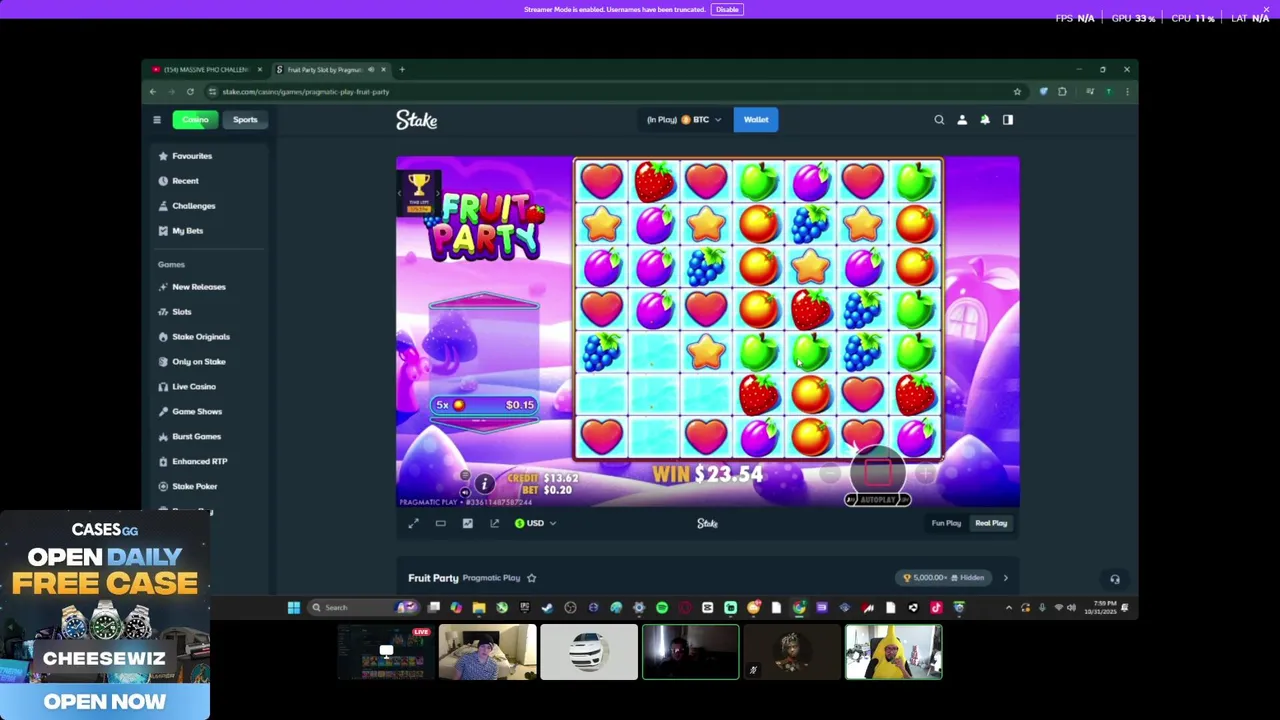This screenshot has height=720, width=1280.
Task: Open Stake Poker in sidebar
Action: click(x=194, y=487)
